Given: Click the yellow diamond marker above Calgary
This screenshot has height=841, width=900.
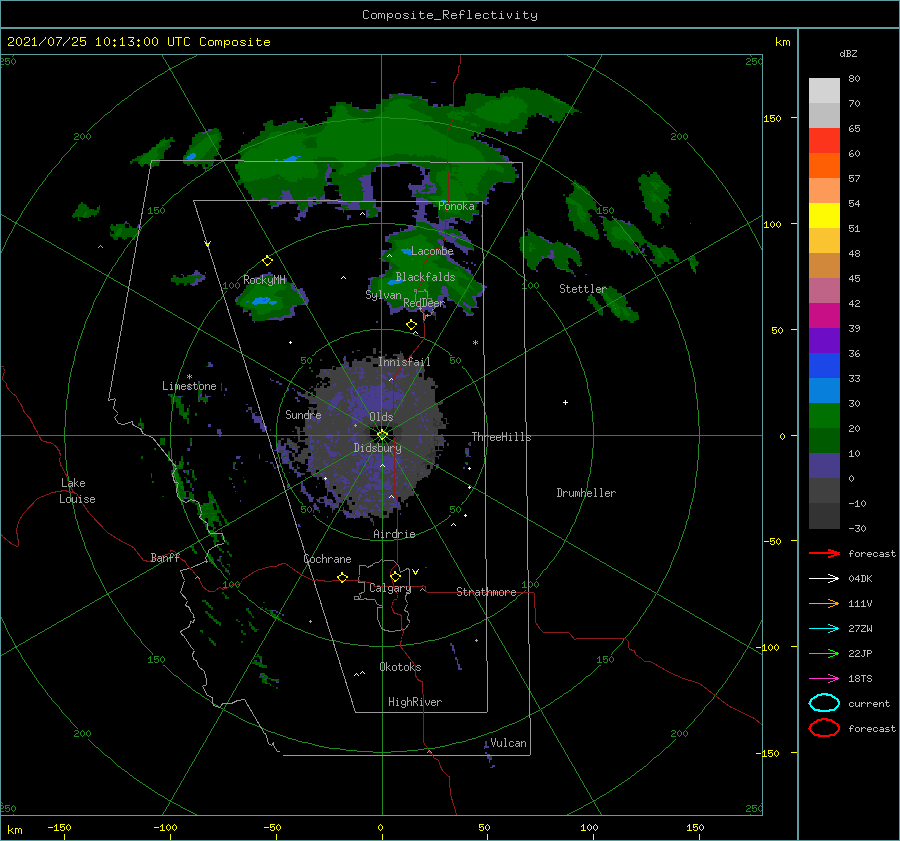Looking at the screenshot, I should [x=395, y=576].
